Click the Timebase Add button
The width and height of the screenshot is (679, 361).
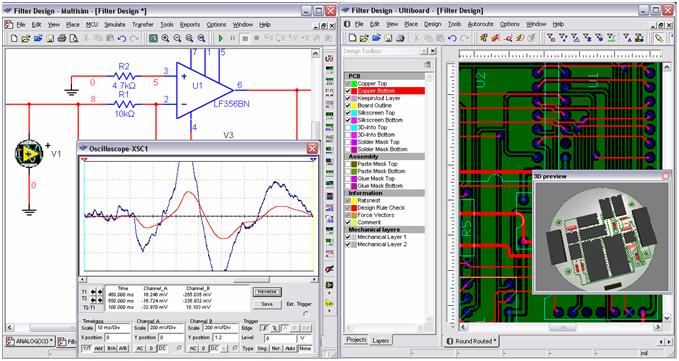pos(99,348)
